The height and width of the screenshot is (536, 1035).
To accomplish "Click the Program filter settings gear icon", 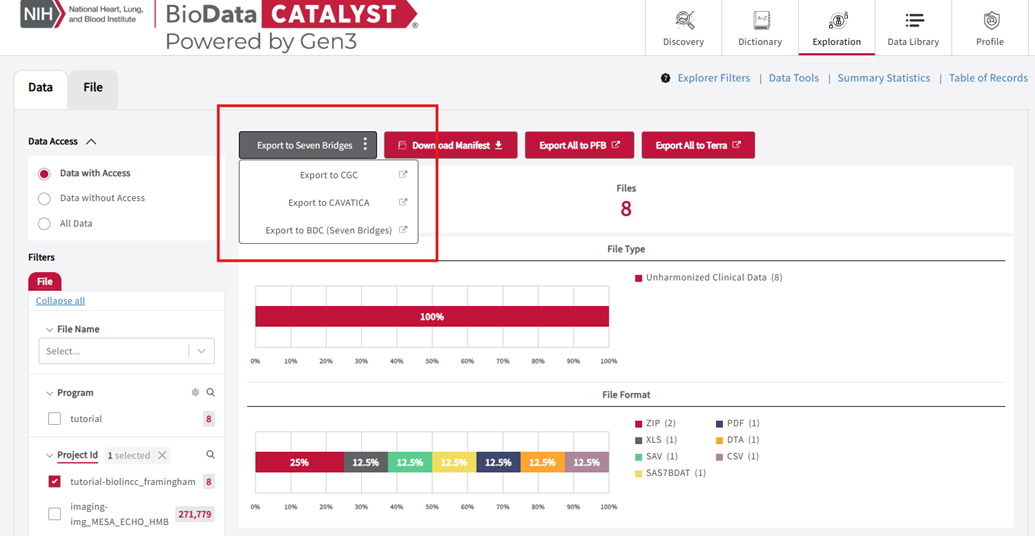I will click(x=195, y=392).
